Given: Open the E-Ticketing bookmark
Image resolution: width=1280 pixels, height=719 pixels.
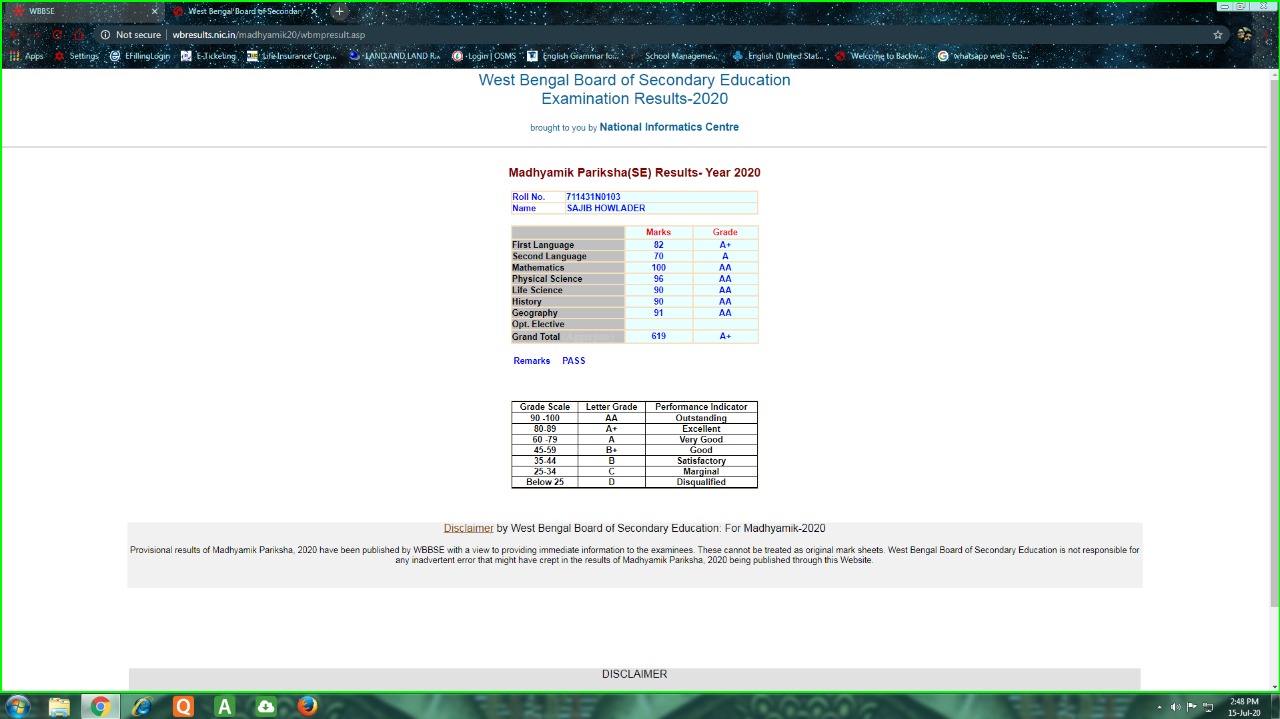Looking at the screenshot, I should [x=208, y=56].
